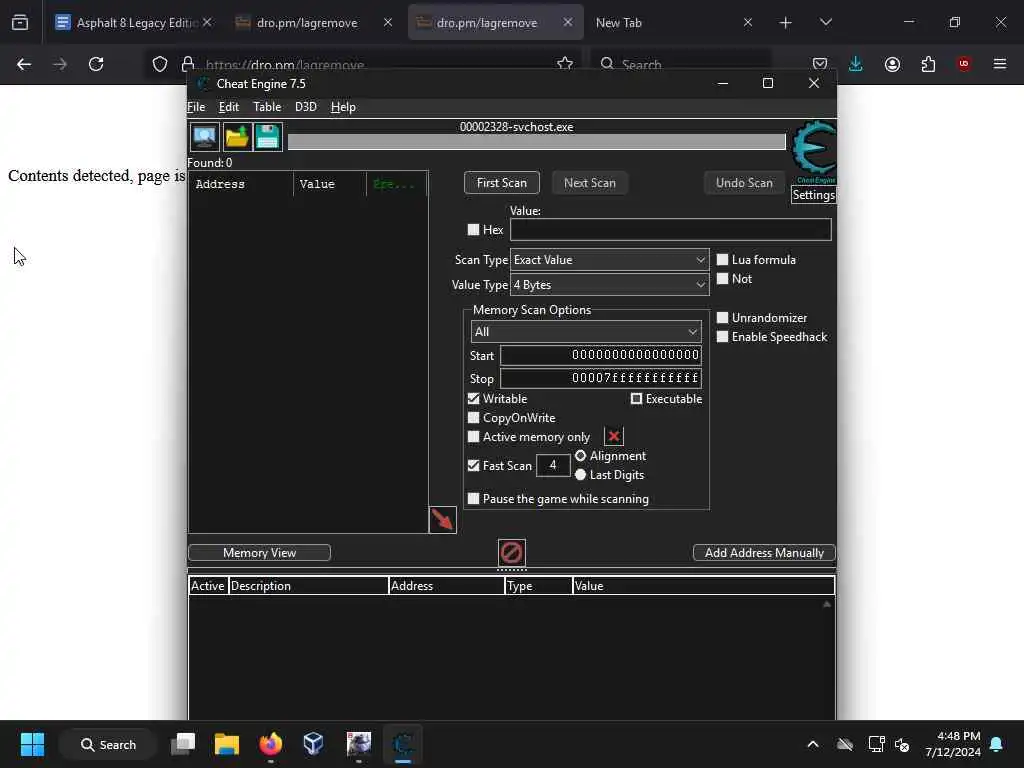This screenshot has width=1024, height=768.
Task: Open the Help menu
Action: [343, 106]
